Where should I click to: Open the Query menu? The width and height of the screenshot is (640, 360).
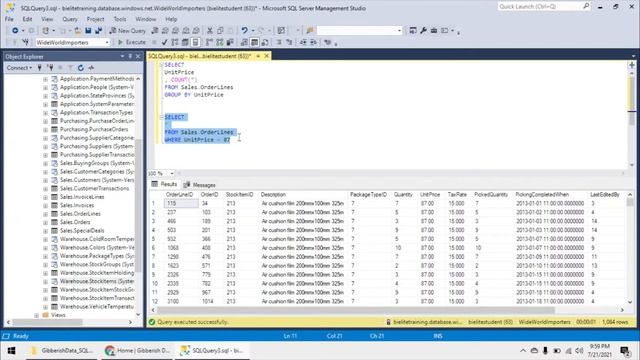[x=70, y=19]
